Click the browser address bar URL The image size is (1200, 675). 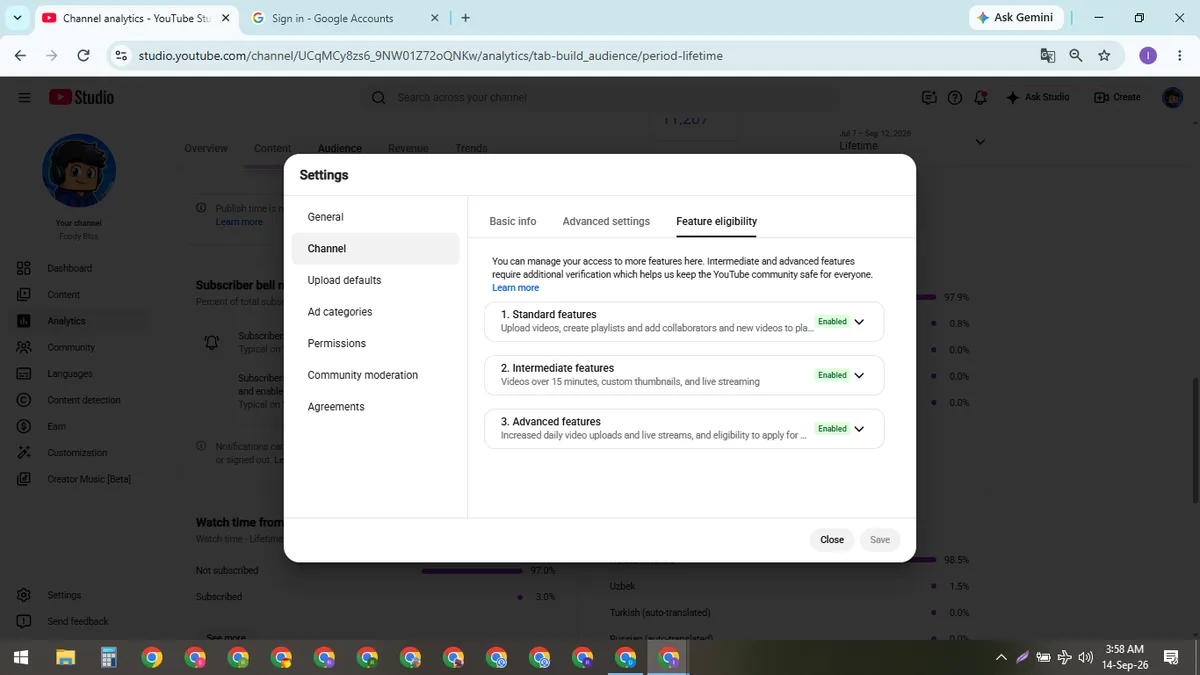(x=430, y=56)
